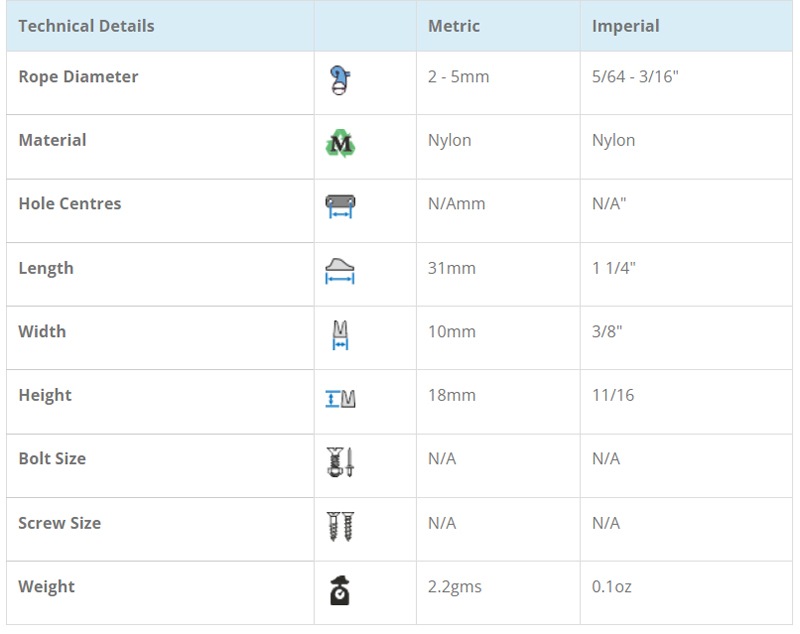The height and width of the screenshot is (634, 800).
Task: Click the Imperial column header
Action: [625, 26]
